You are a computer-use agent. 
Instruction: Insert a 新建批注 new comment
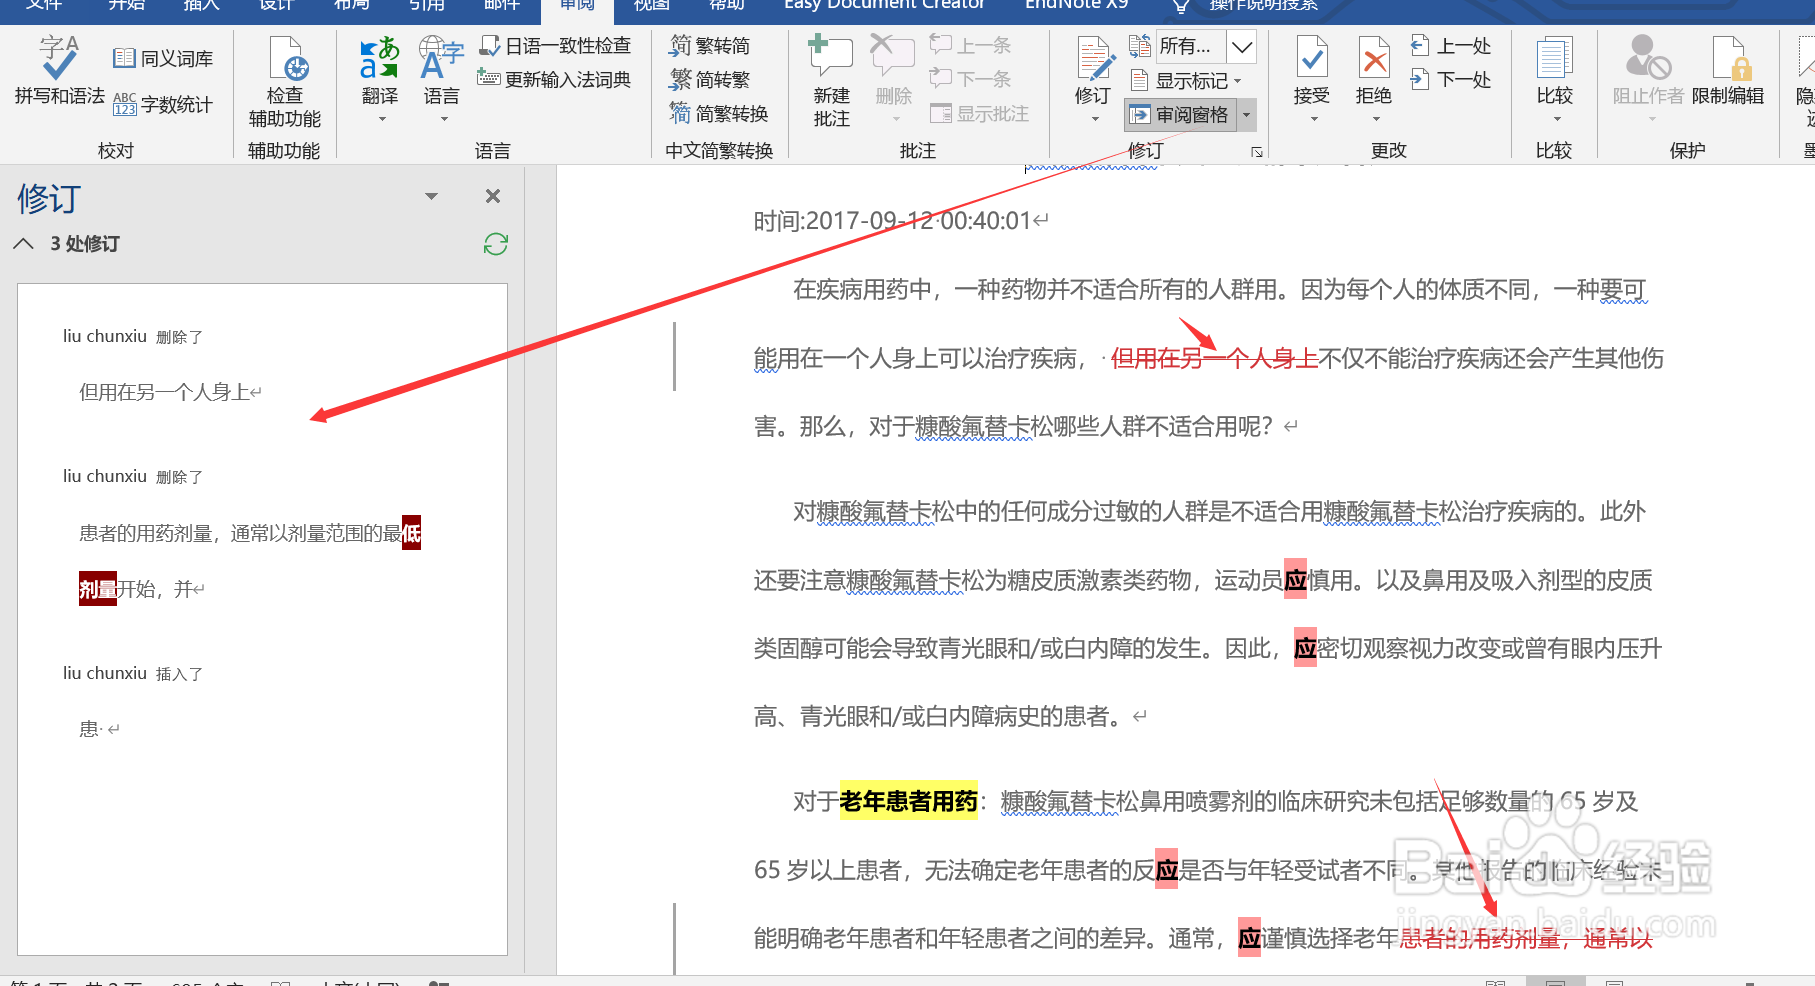[x=829, y=75]
